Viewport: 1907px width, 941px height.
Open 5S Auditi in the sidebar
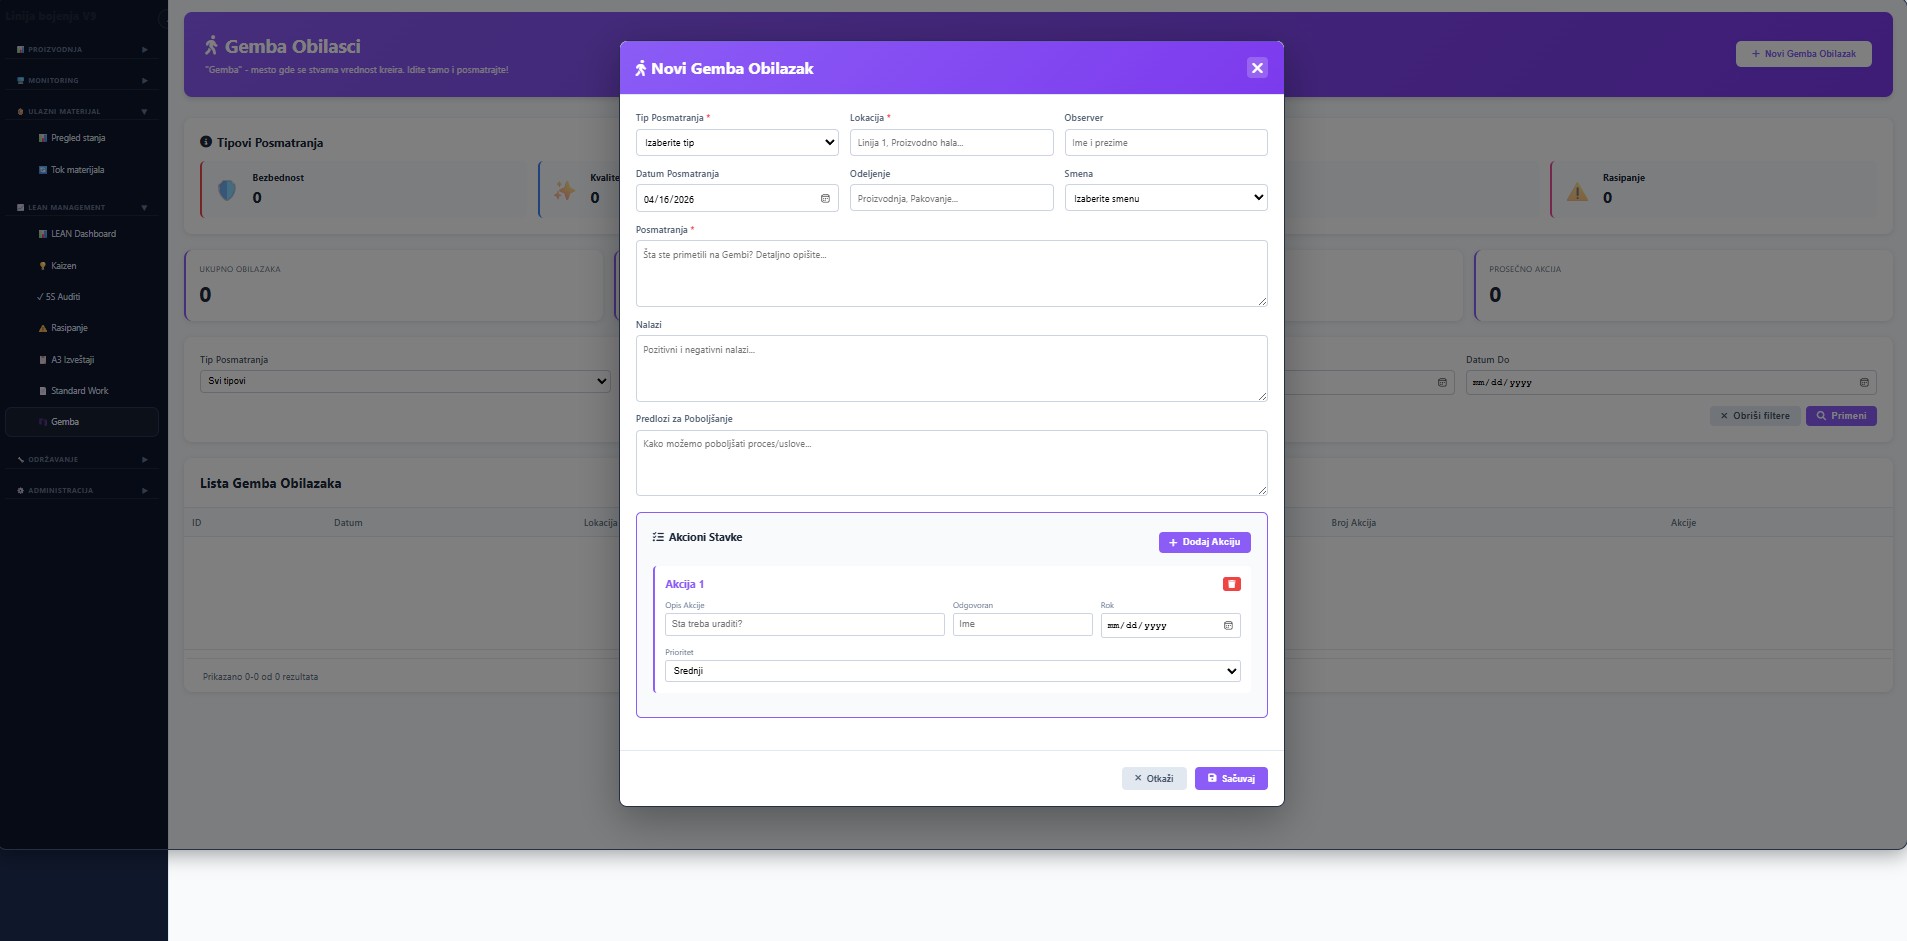[82, 297]
